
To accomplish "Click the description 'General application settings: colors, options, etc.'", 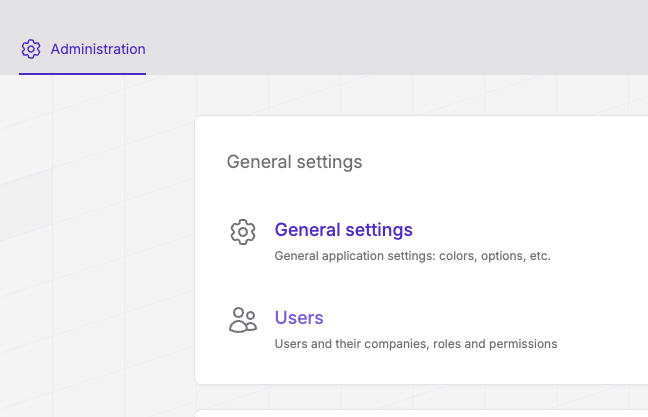I will pos(412,256).
